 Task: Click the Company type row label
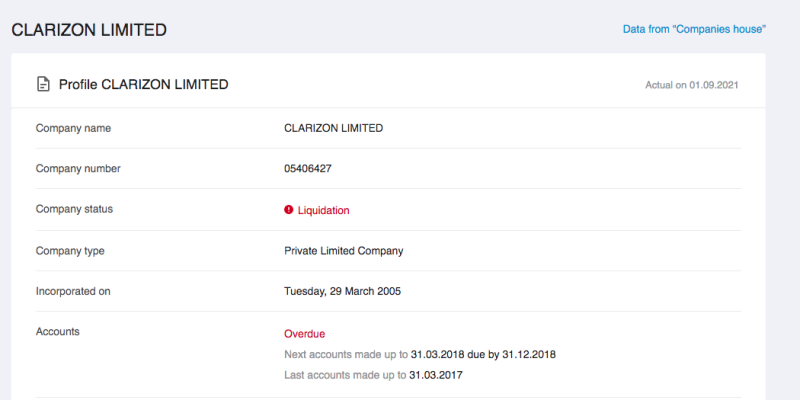[x=70, y=251]
